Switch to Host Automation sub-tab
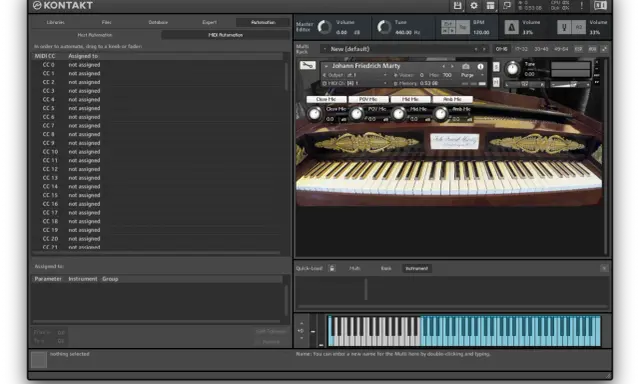 pyautogui.click(x=95, y=35)
